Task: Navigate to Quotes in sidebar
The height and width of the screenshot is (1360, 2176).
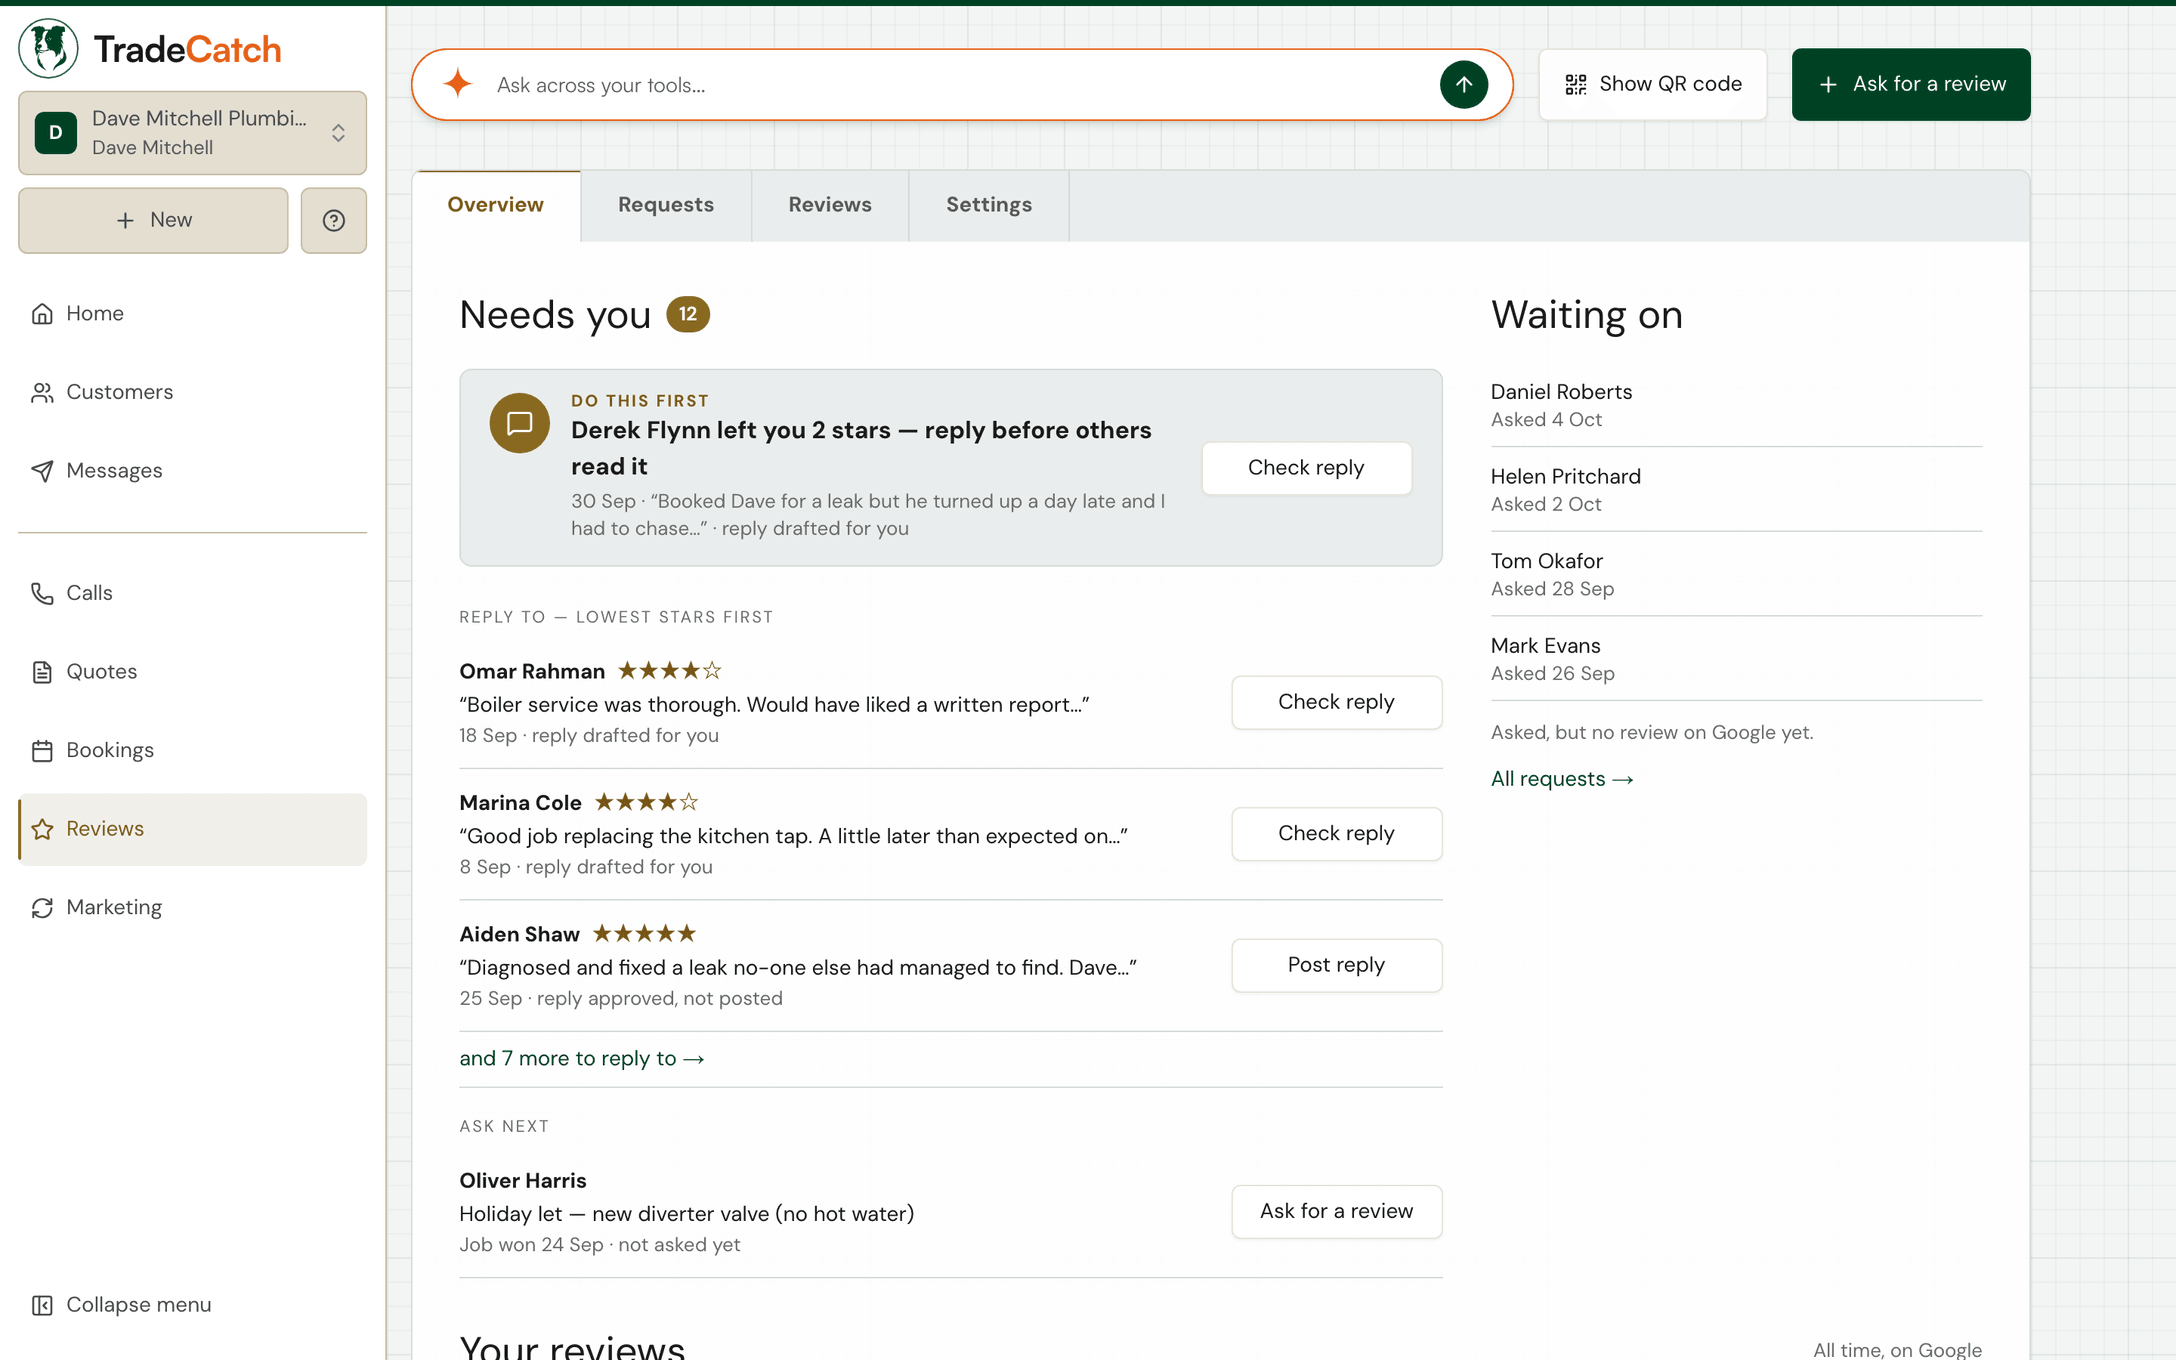Action: [x=192, y=672]
